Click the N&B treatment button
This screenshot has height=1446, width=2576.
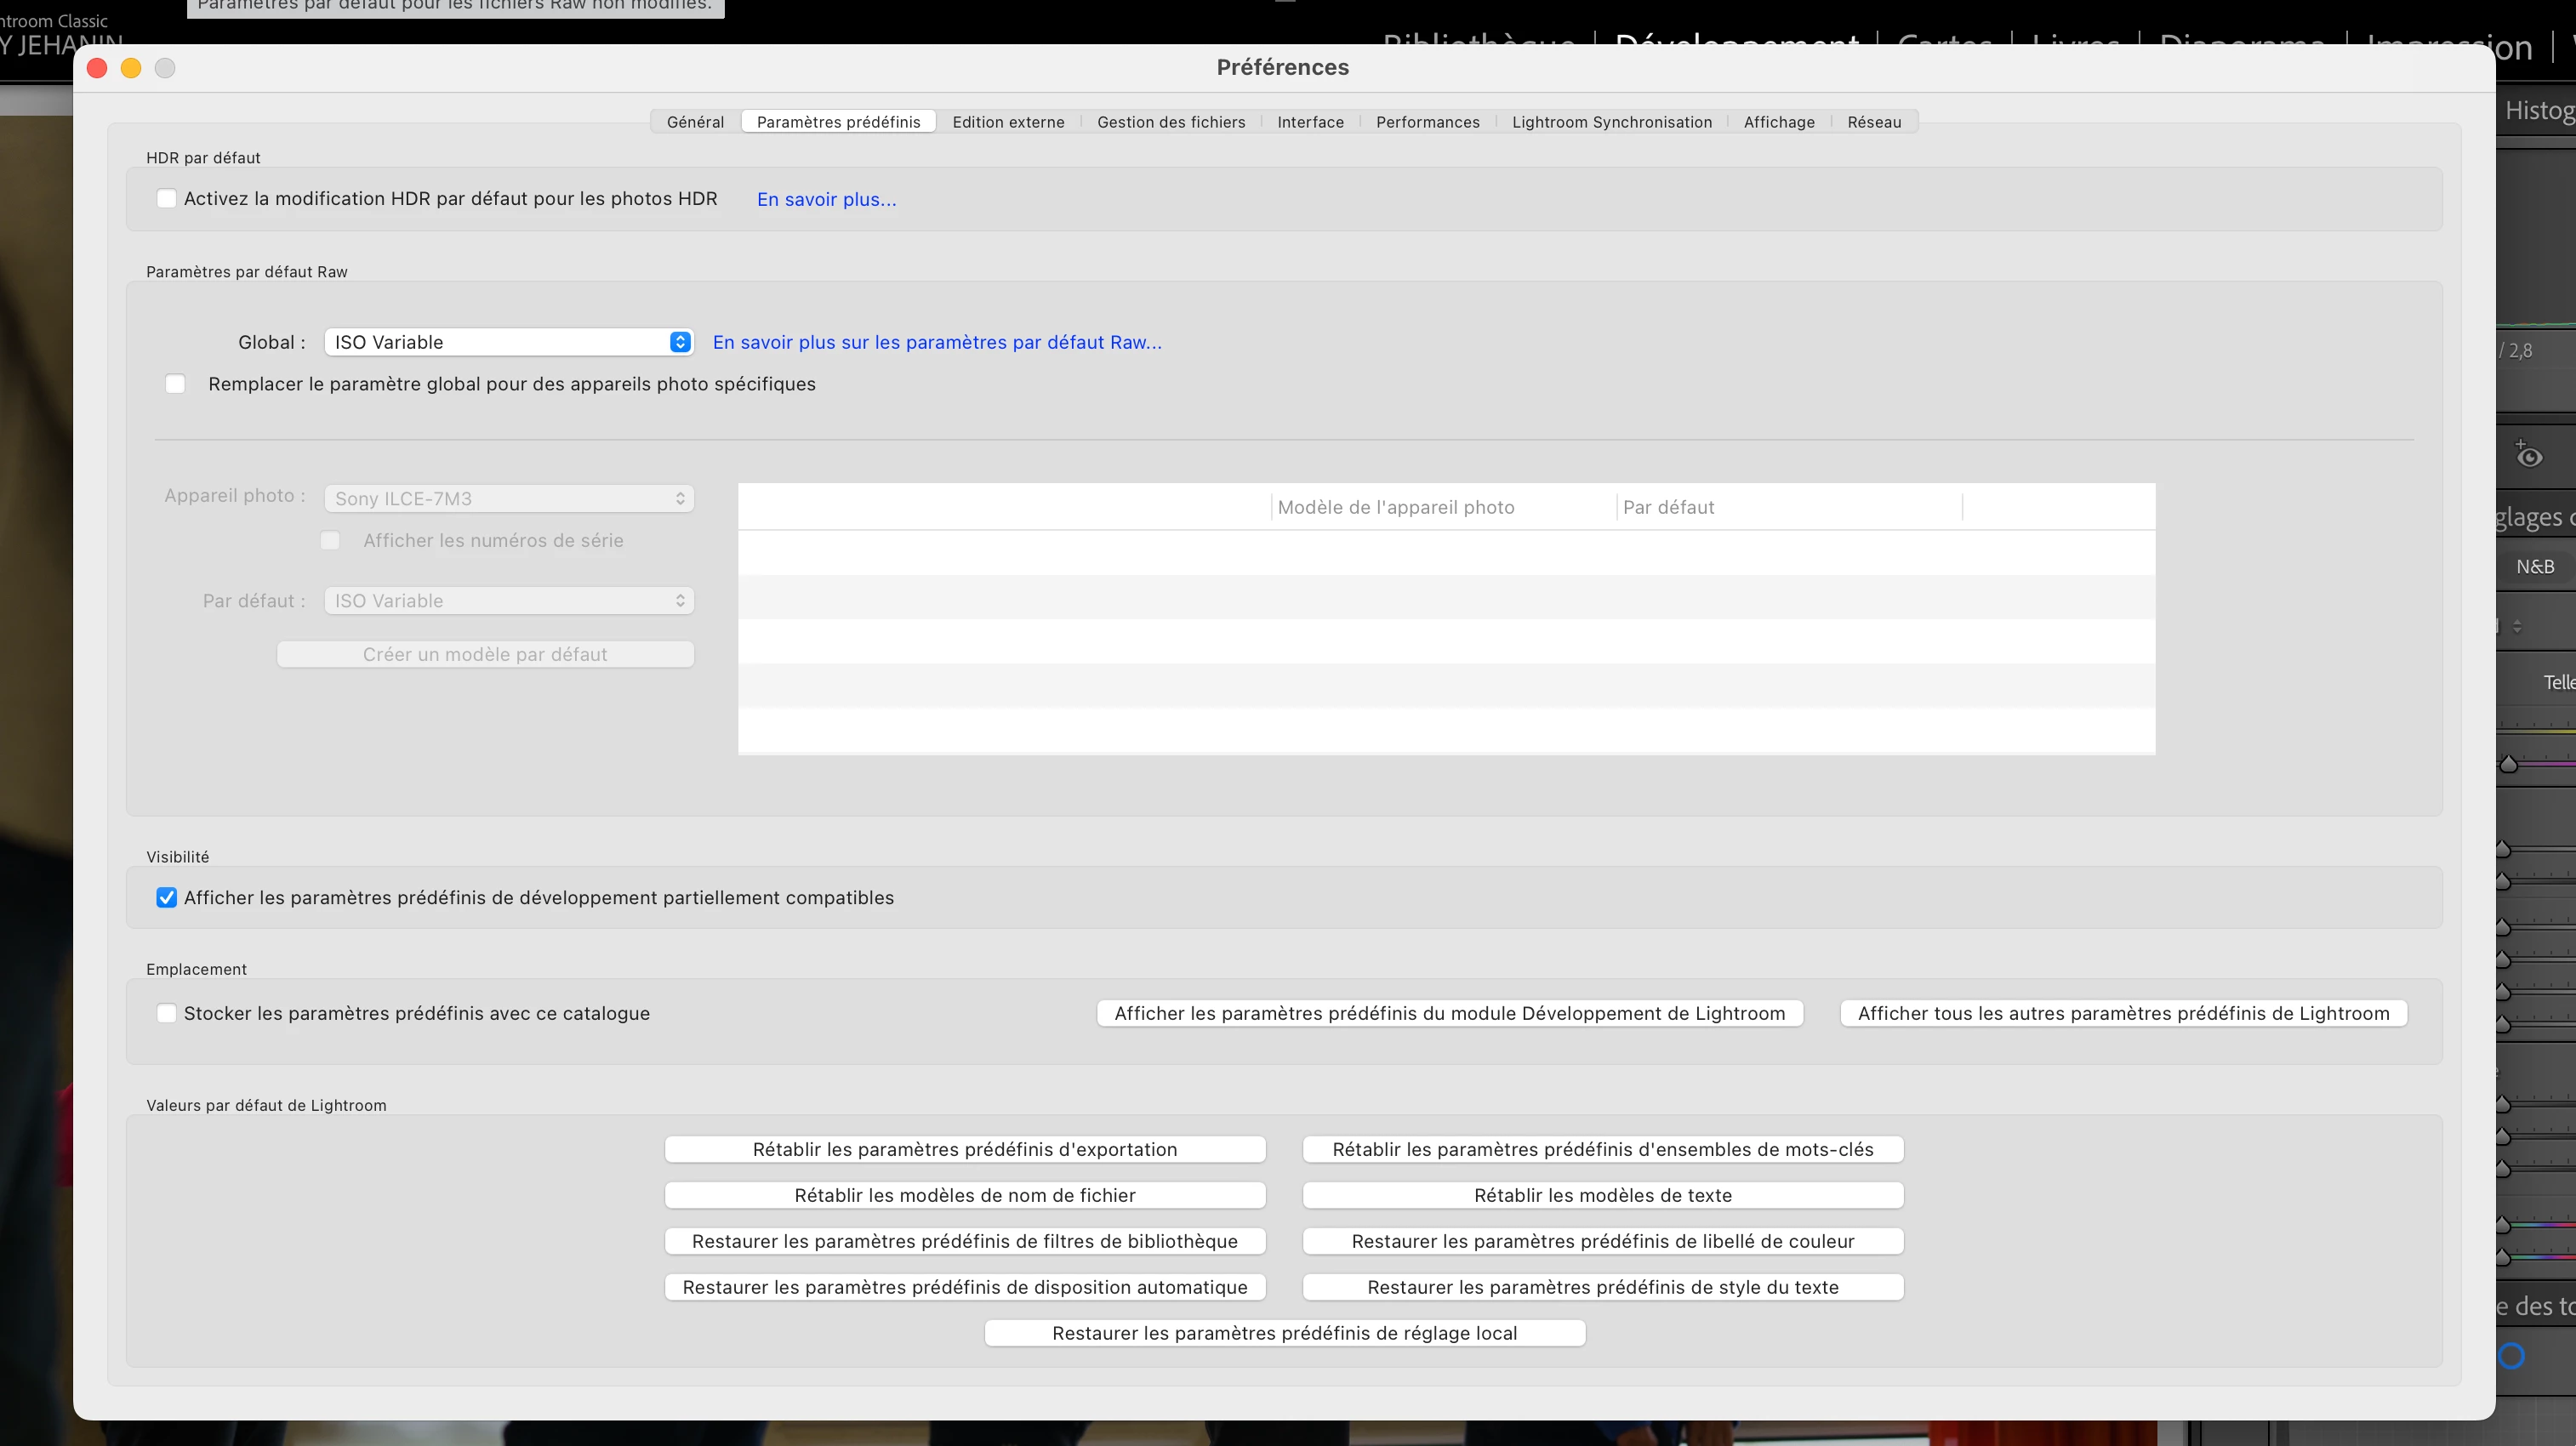point(2535,567)
